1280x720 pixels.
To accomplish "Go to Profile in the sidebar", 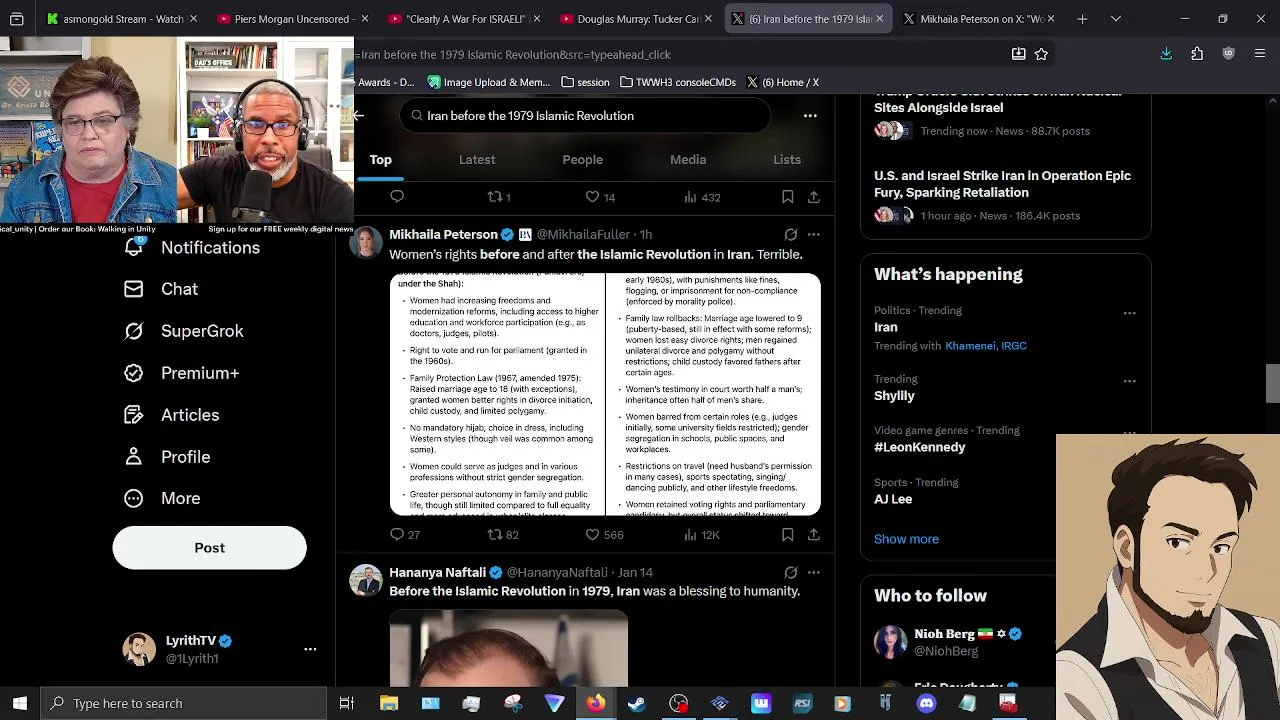I will [x=167, y=457].
